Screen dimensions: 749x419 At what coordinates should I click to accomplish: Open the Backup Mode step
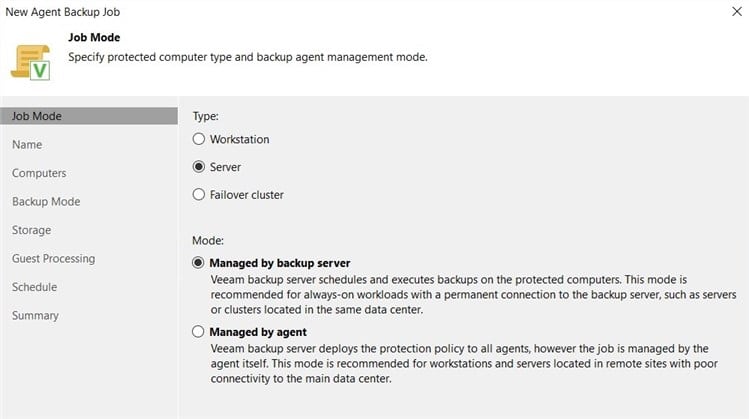pyautogui.click(x=46, y=202)
